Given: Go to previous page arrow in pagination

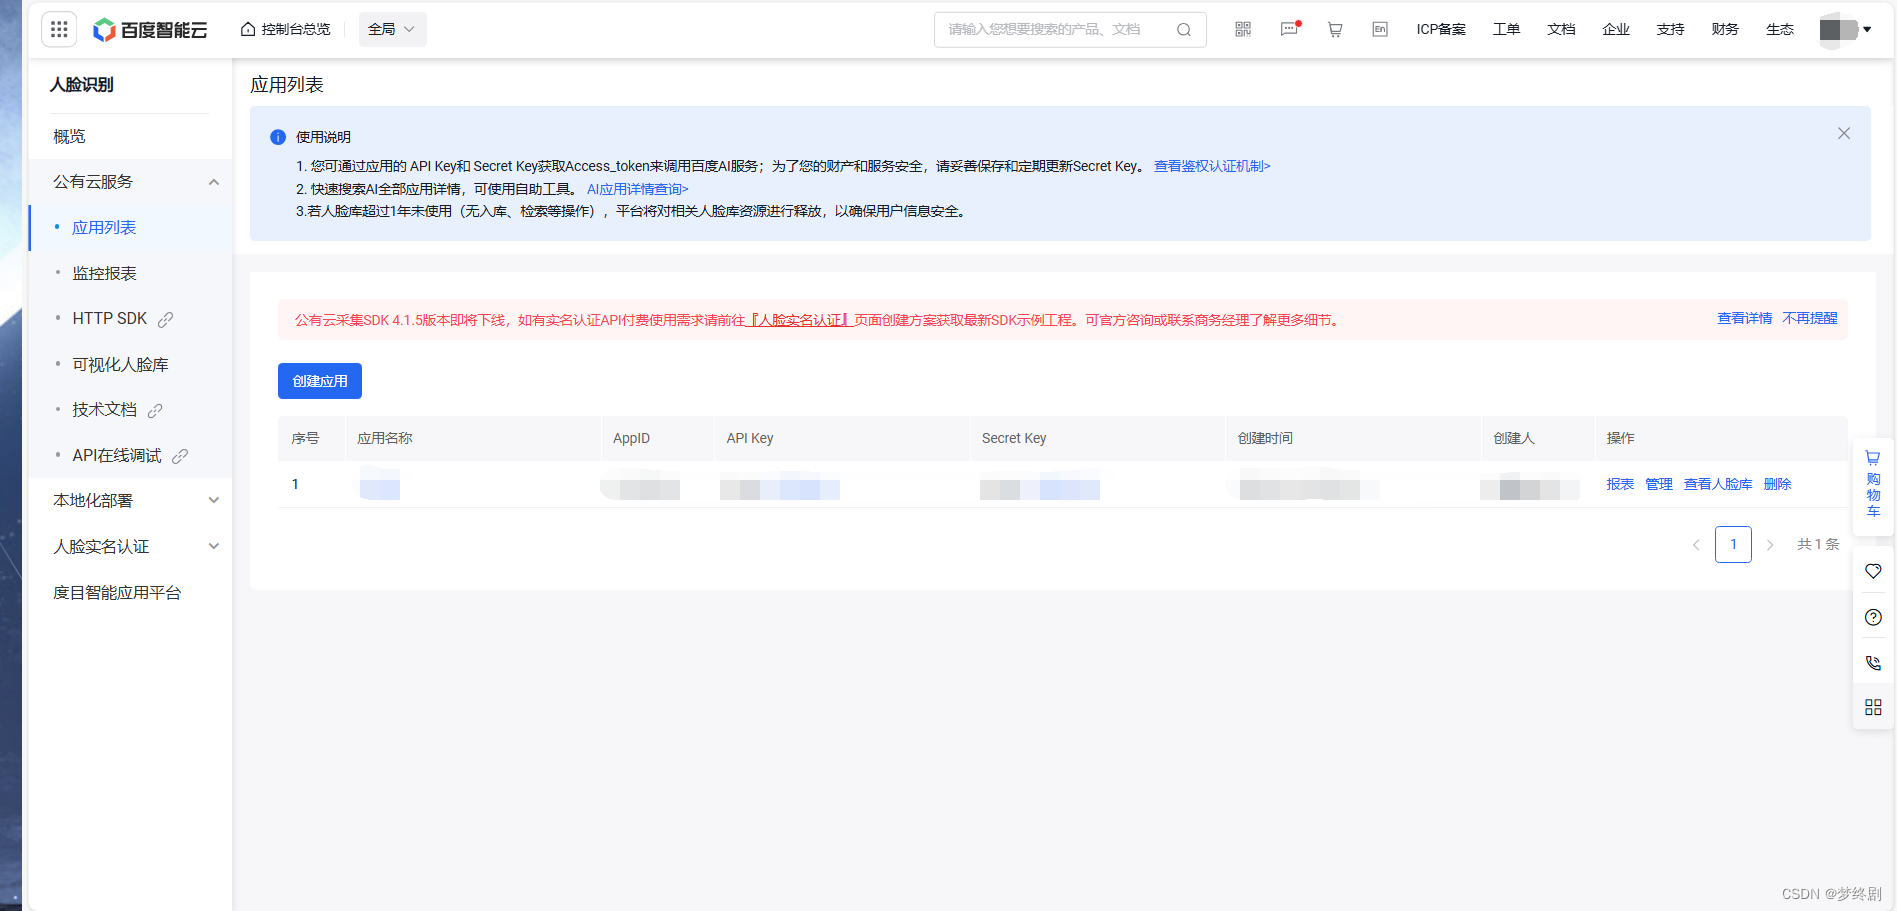Looking at the screenshot, I should pyautogui.click(x=1696, y=545).
